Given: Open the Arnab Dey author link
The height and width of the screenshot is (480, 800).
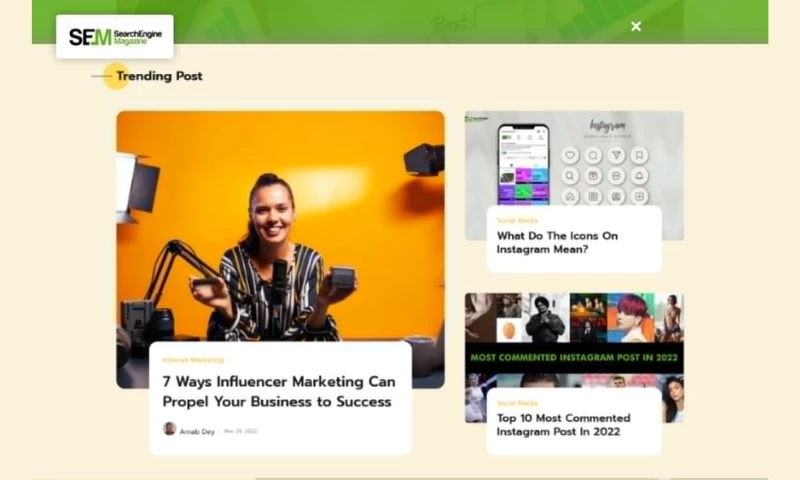Looking at the screenshot, I should (x=196, y=431).
